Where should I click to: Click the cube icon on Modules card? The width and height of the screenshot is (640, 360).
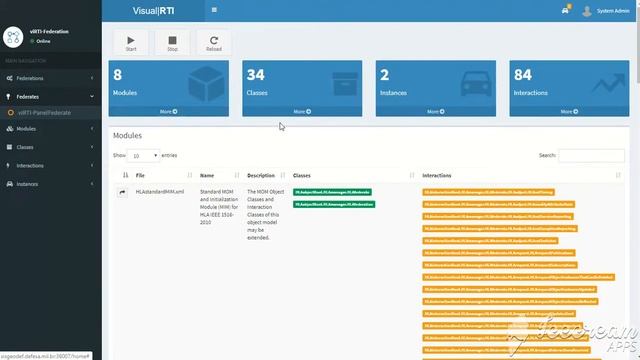tap(206, 84)
